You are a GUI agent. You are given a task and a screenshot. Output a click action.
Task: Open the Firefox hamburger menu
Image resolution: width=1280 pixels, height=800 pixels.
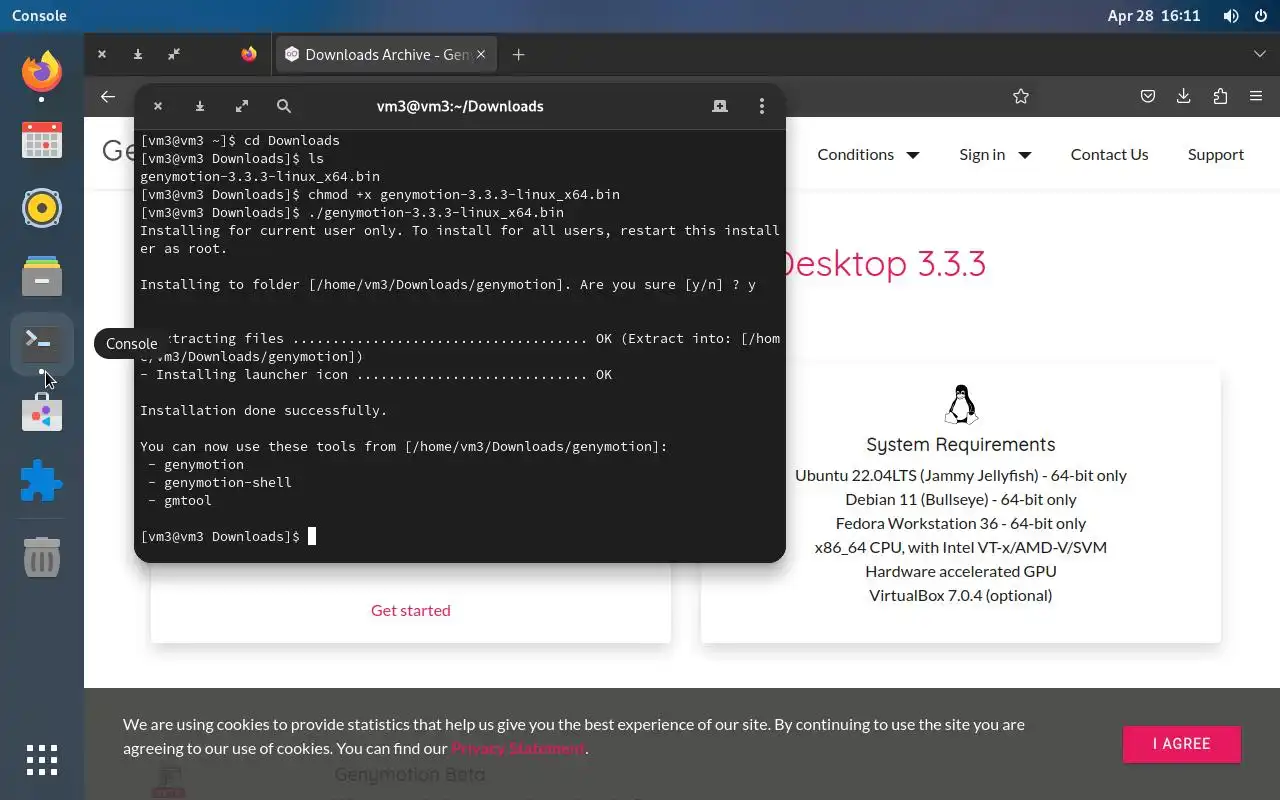point(1256,96)
